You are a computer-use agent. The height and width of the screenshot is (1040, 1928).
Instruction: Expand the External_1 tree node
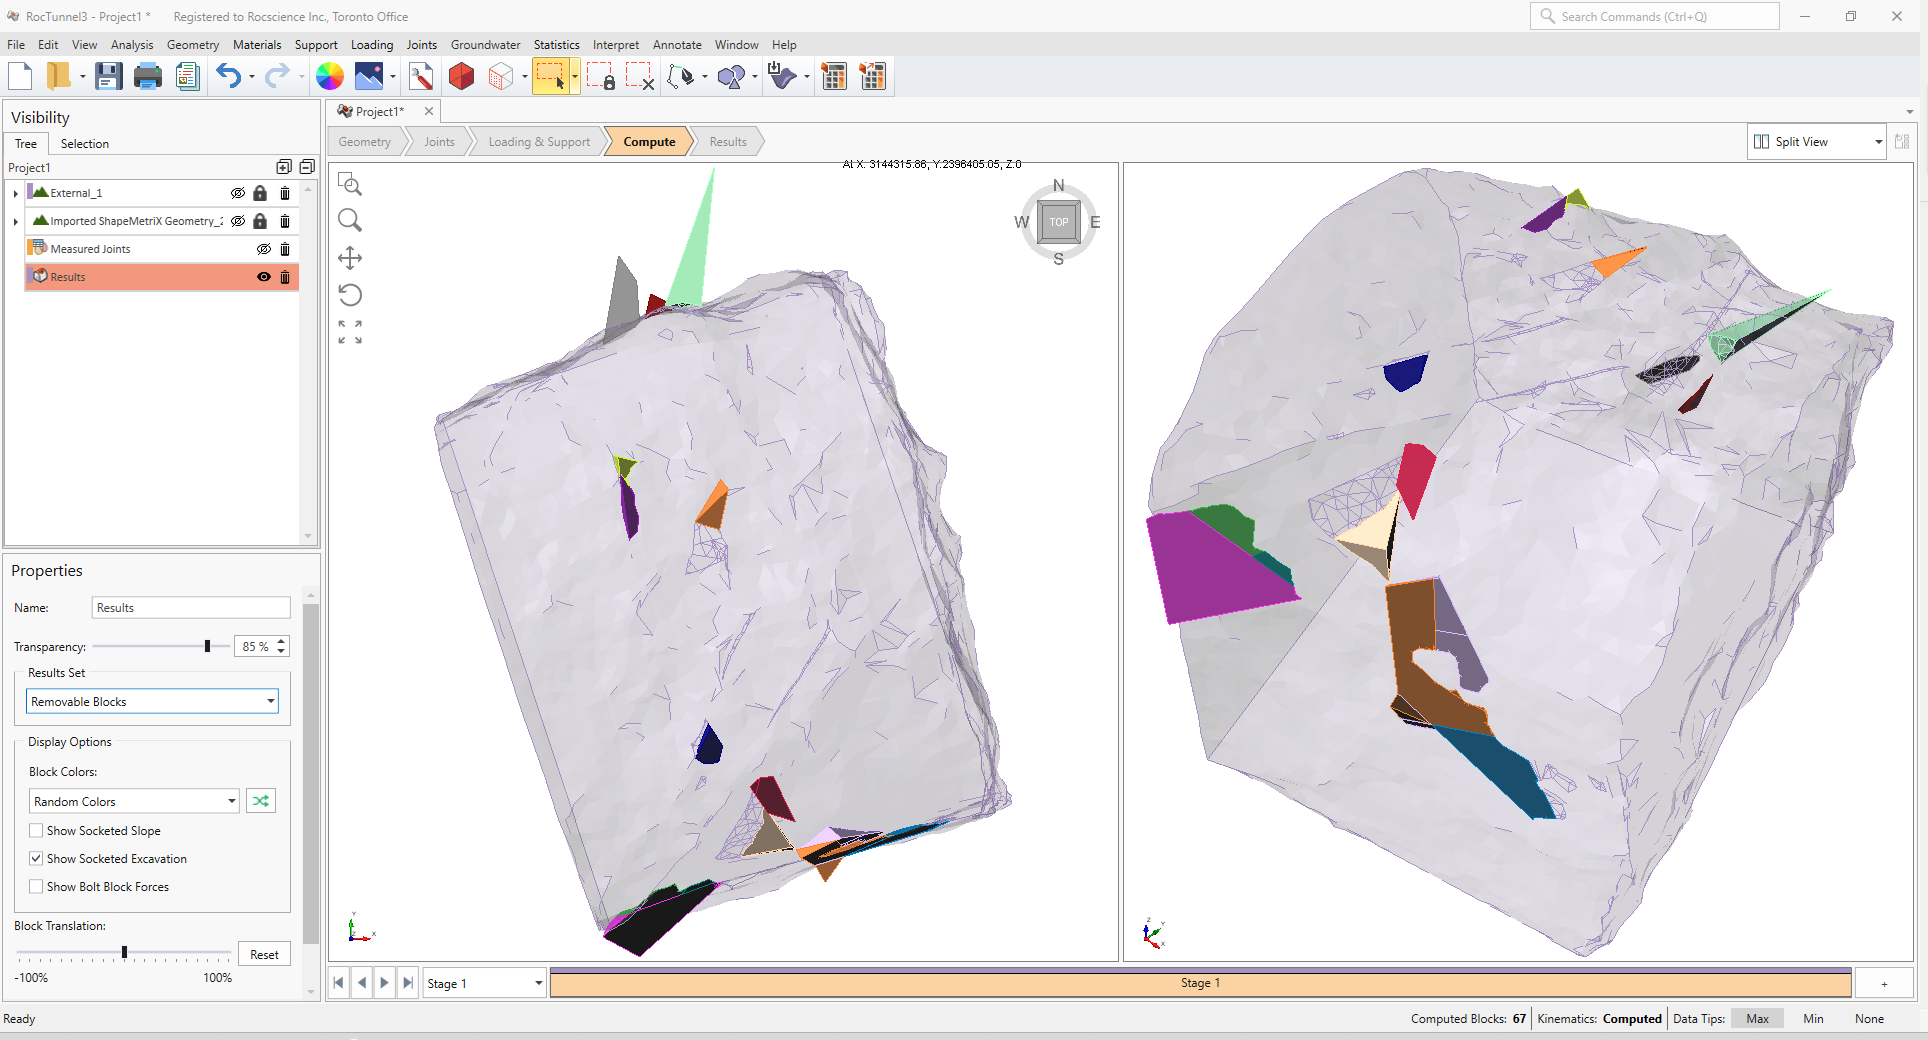point(15,193)
